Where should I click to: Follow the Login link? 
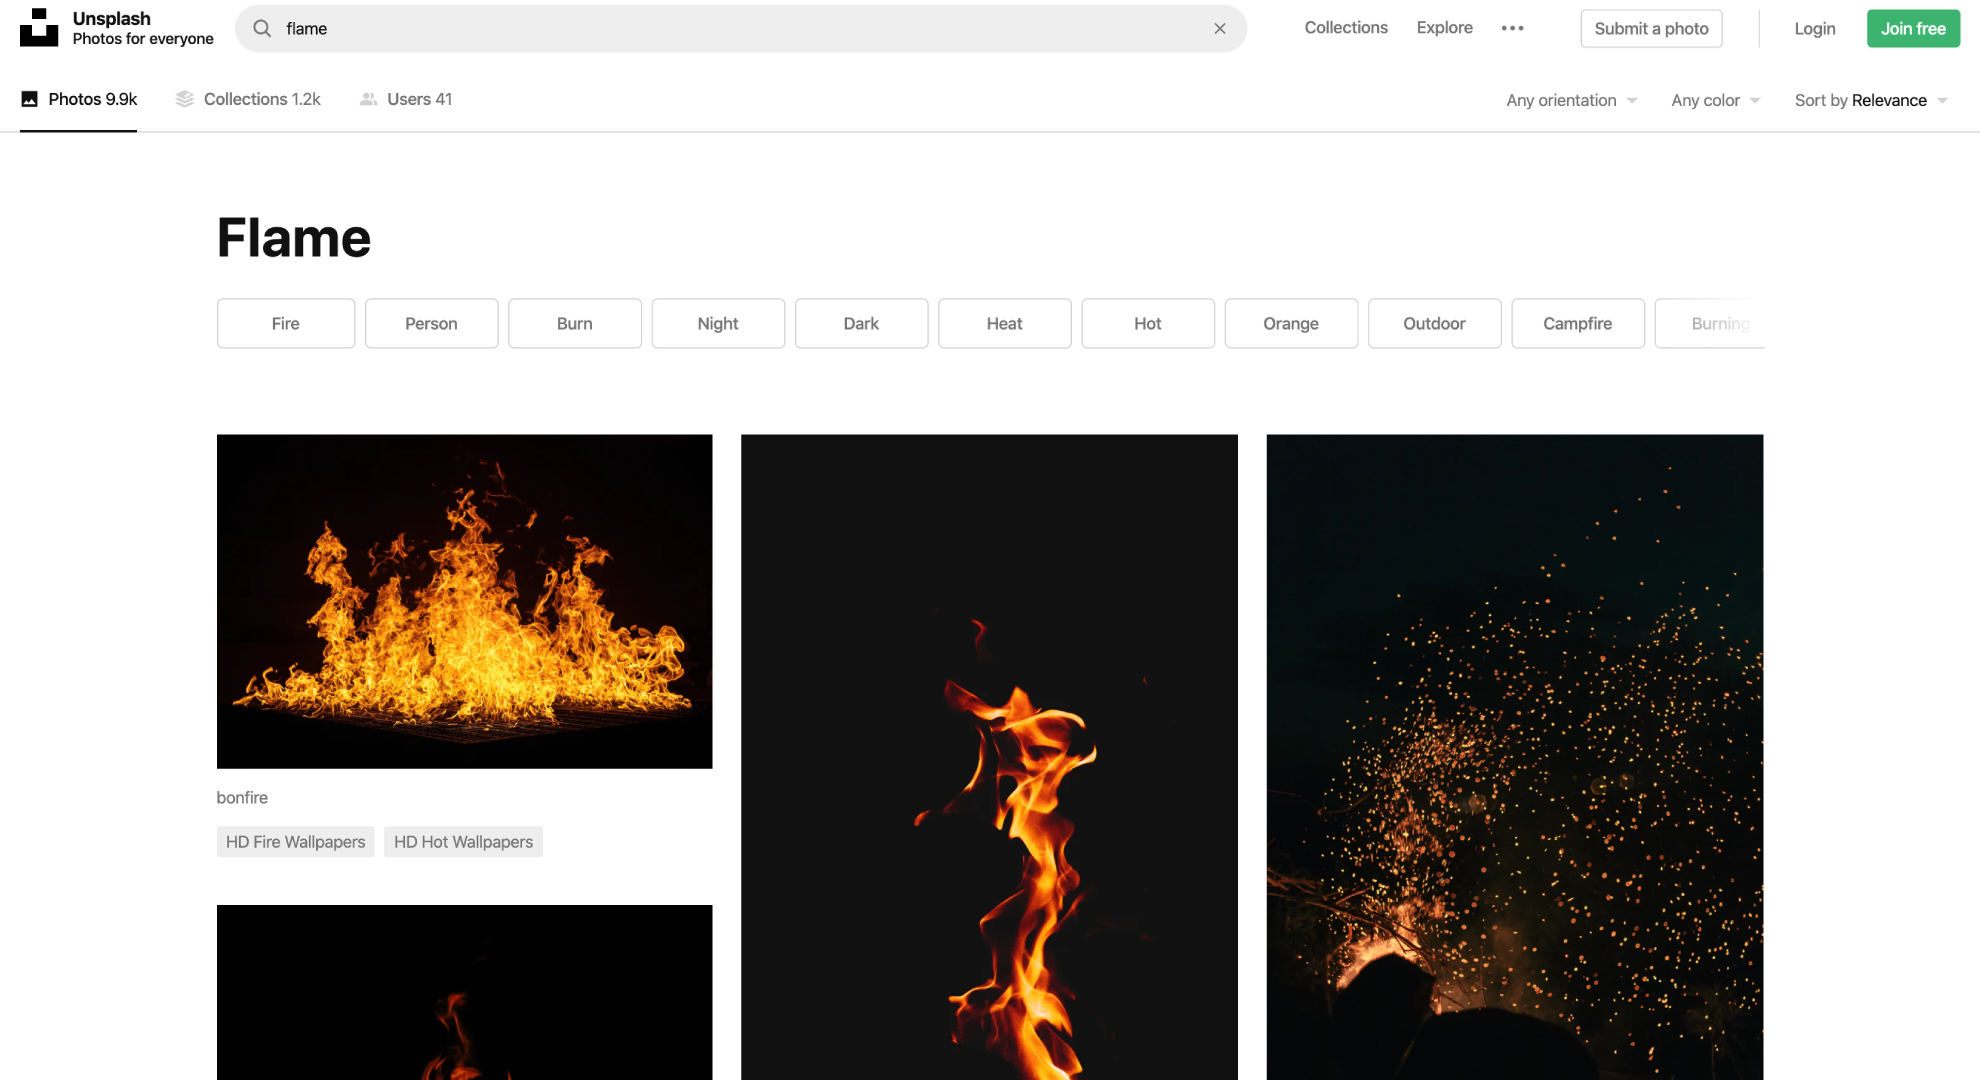[x=1814, y=28]
